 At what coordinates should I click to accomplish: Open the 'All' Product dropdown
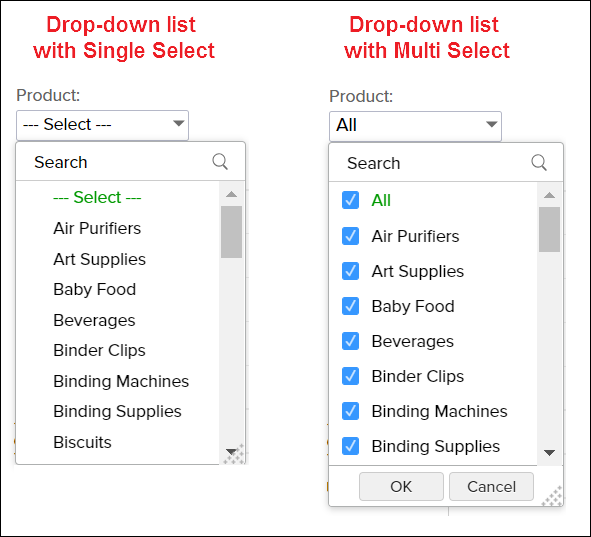tap(415, 126)
